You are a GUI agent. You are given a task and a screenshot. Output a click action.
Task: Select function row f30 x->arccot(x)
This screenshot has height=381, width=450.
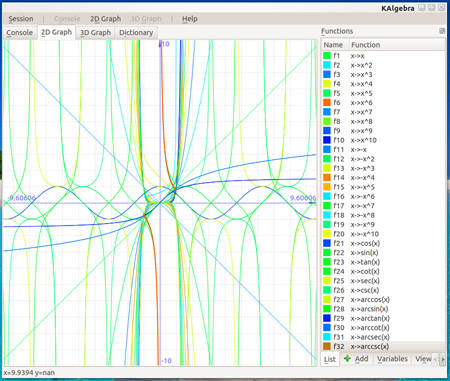[x=383, y=327]
